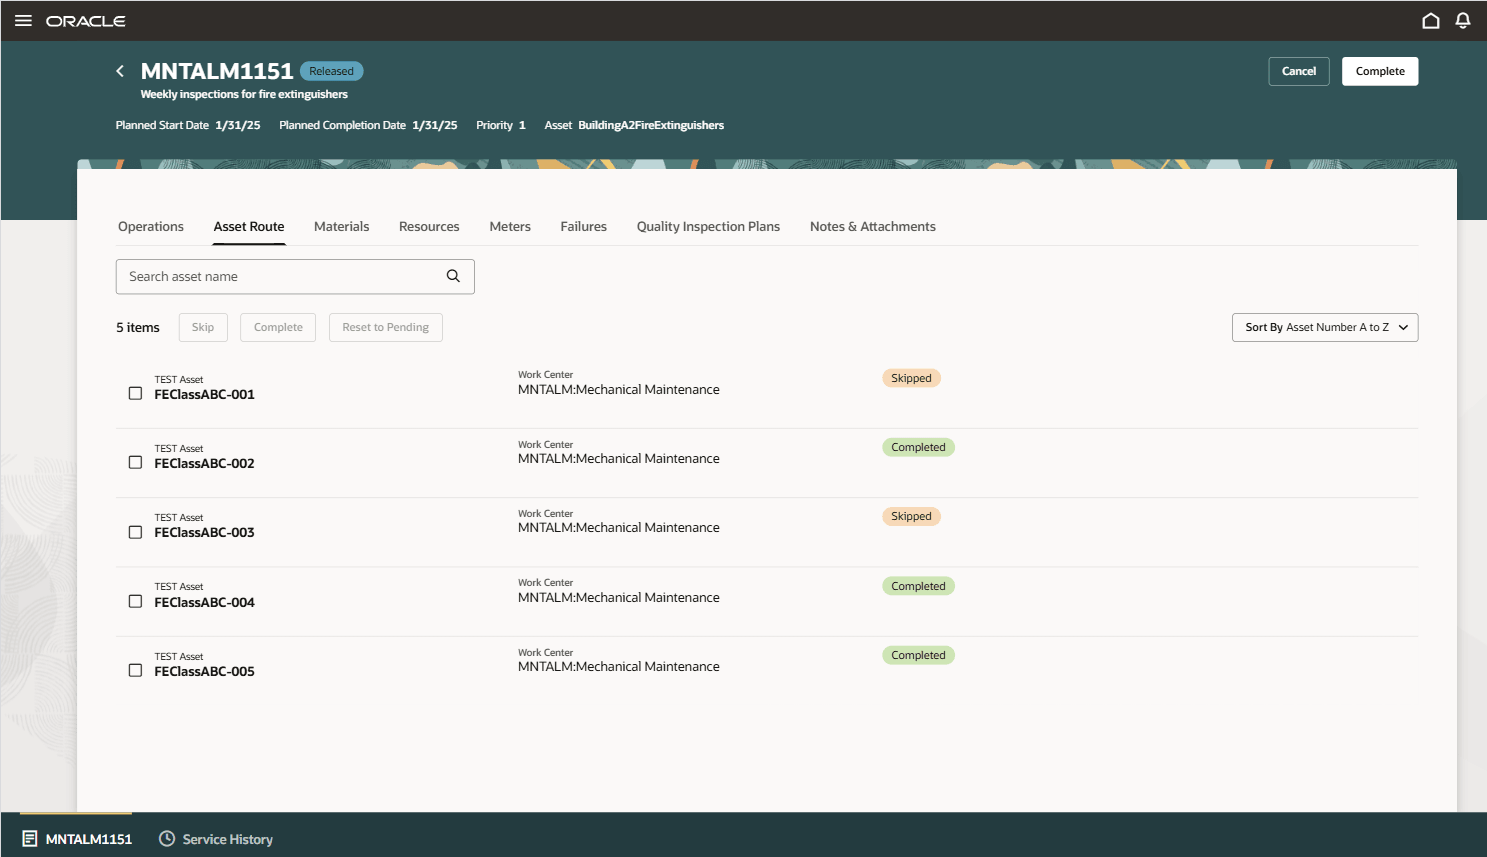The image size is (1487, 857).
Task: Click the Reset to Pending button
Action: [385, 327]
